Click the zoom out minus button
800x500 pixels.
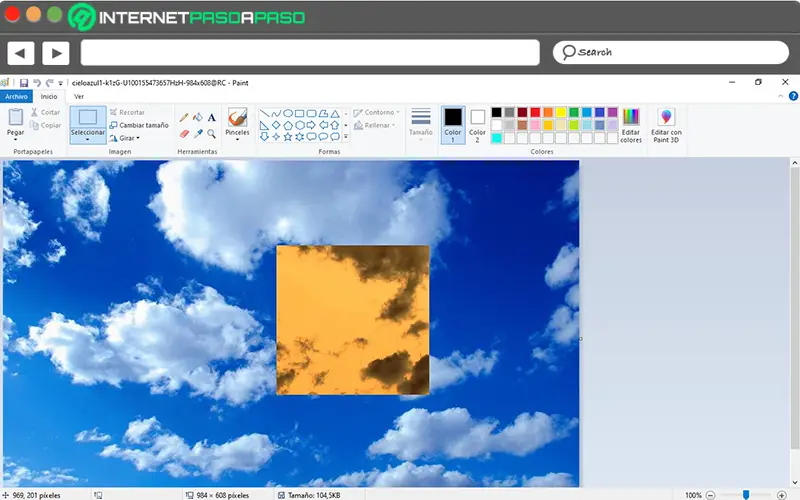point(710,495)
